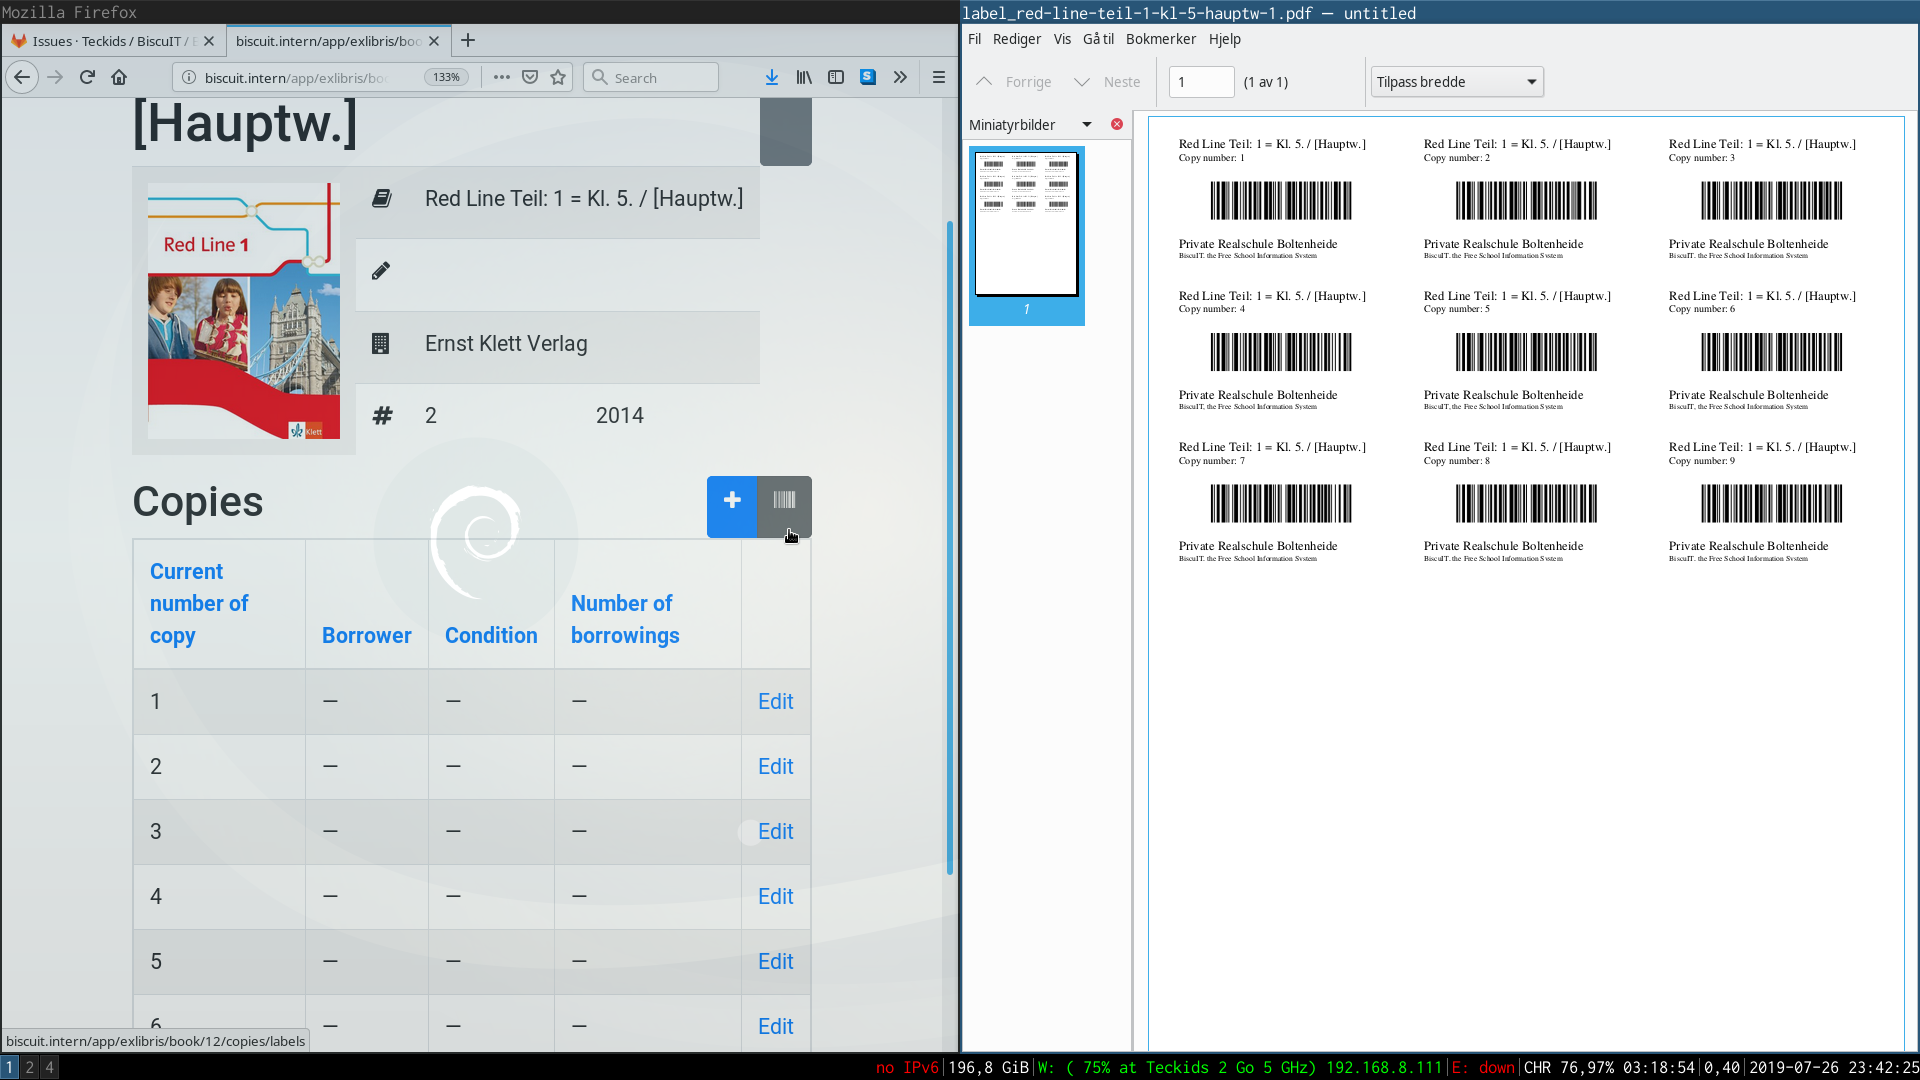This screenshot has width=1920, height=1080.
Task: Open Firefox library icon
Action: (x=804, y=78)
